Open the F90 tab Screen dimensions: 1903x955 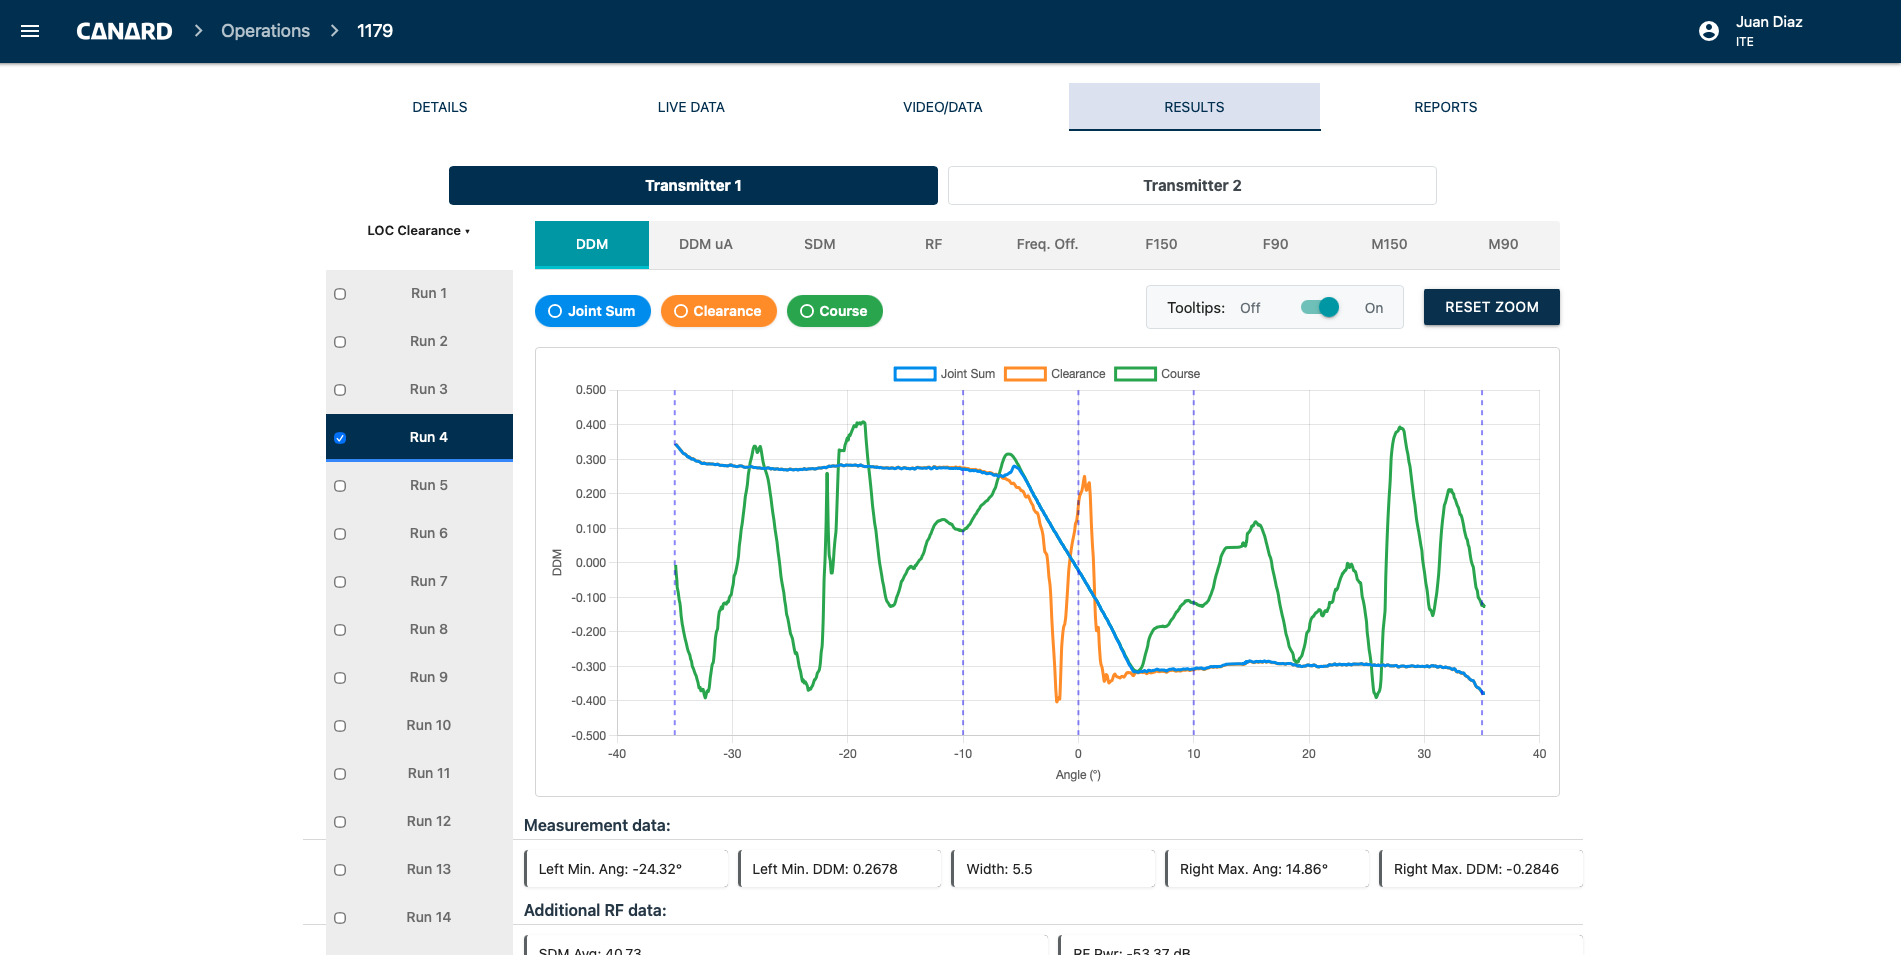point(1275,244)
